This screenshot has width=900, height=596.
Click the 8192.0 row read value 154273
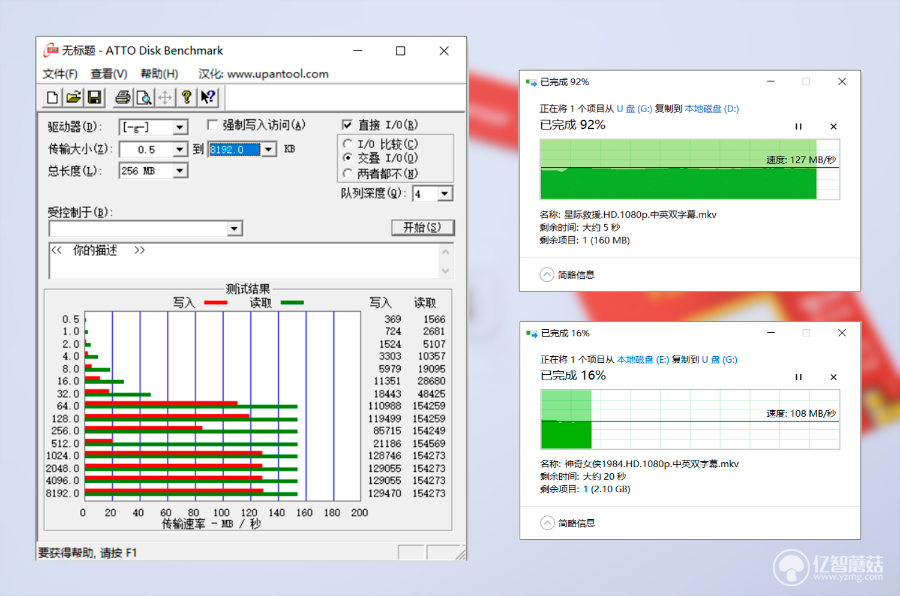click(x=429, y=493)
